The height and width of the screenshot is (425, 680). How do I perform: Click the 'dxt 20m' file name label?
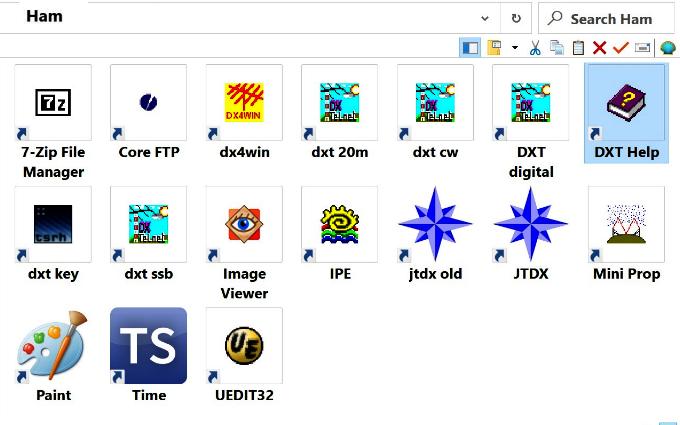340,152
